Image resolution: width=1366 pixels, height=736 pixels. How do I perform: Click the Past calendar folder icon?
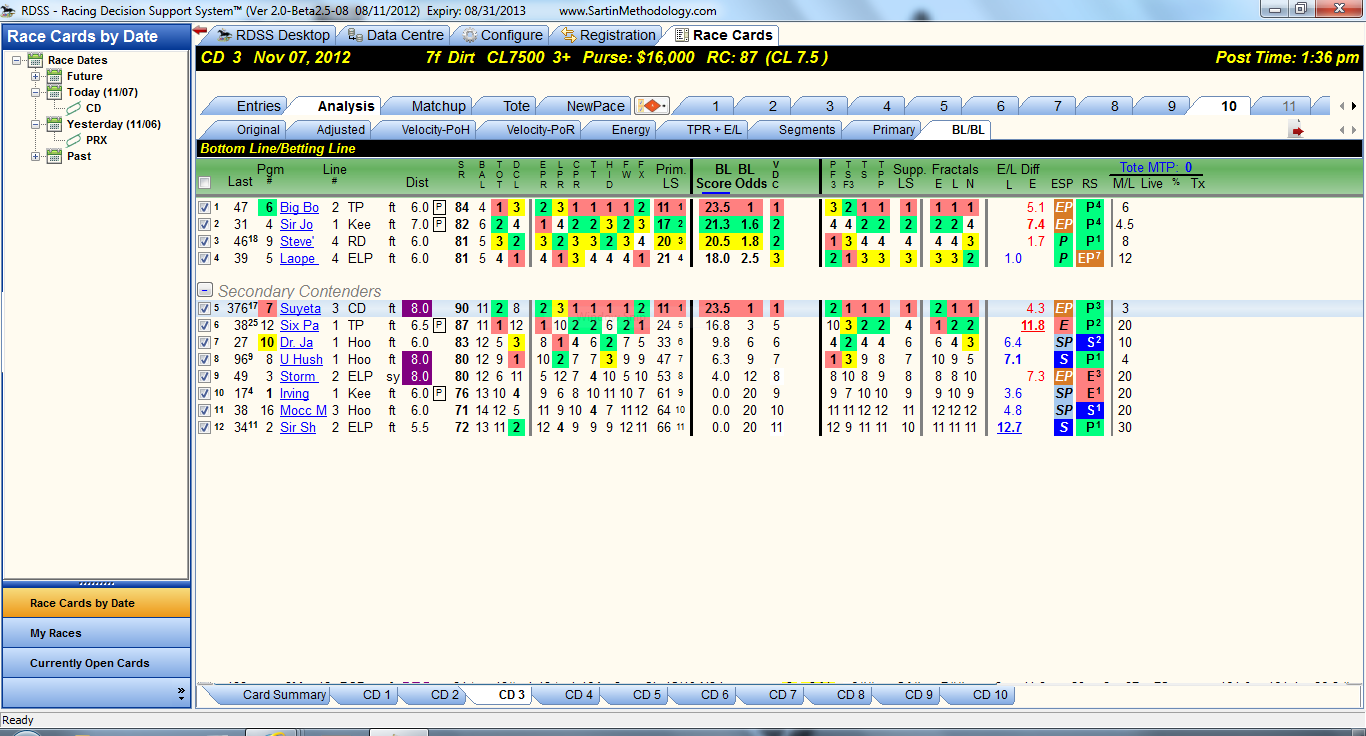pos(55,156)
